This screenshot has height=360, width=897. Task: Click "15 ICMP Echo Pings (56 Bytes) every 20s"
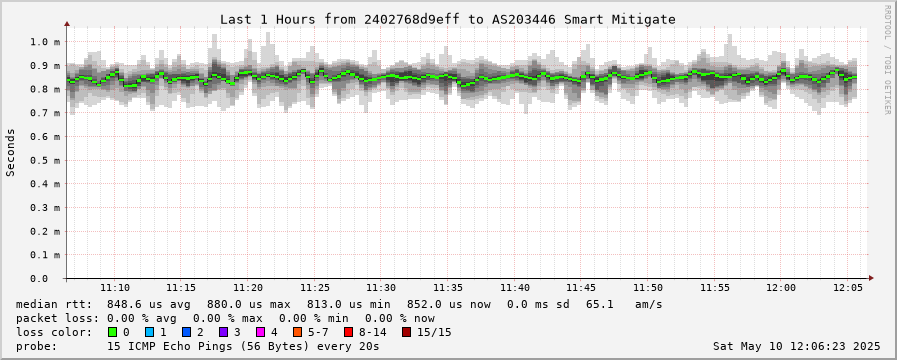coord(243,346)
